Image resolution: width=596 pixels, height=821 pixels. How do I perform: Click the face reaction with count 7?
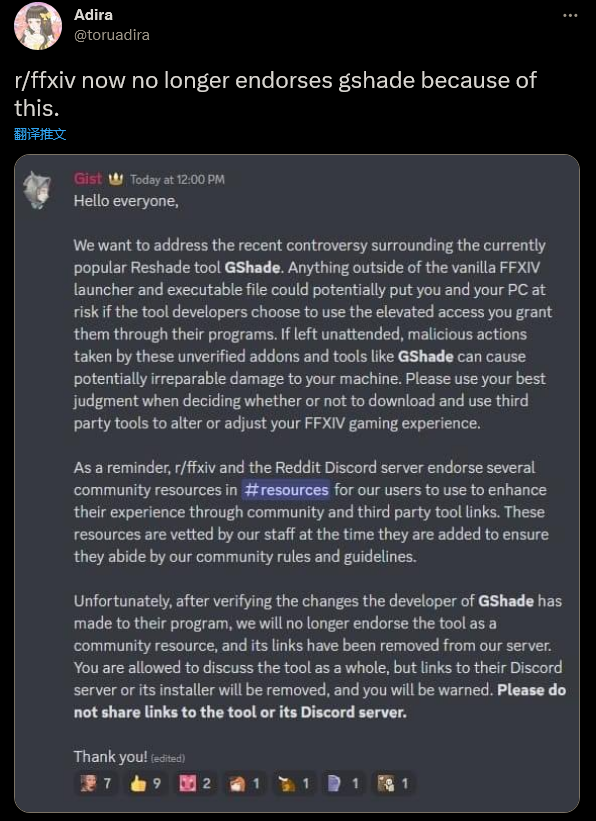tap(95, 784)
